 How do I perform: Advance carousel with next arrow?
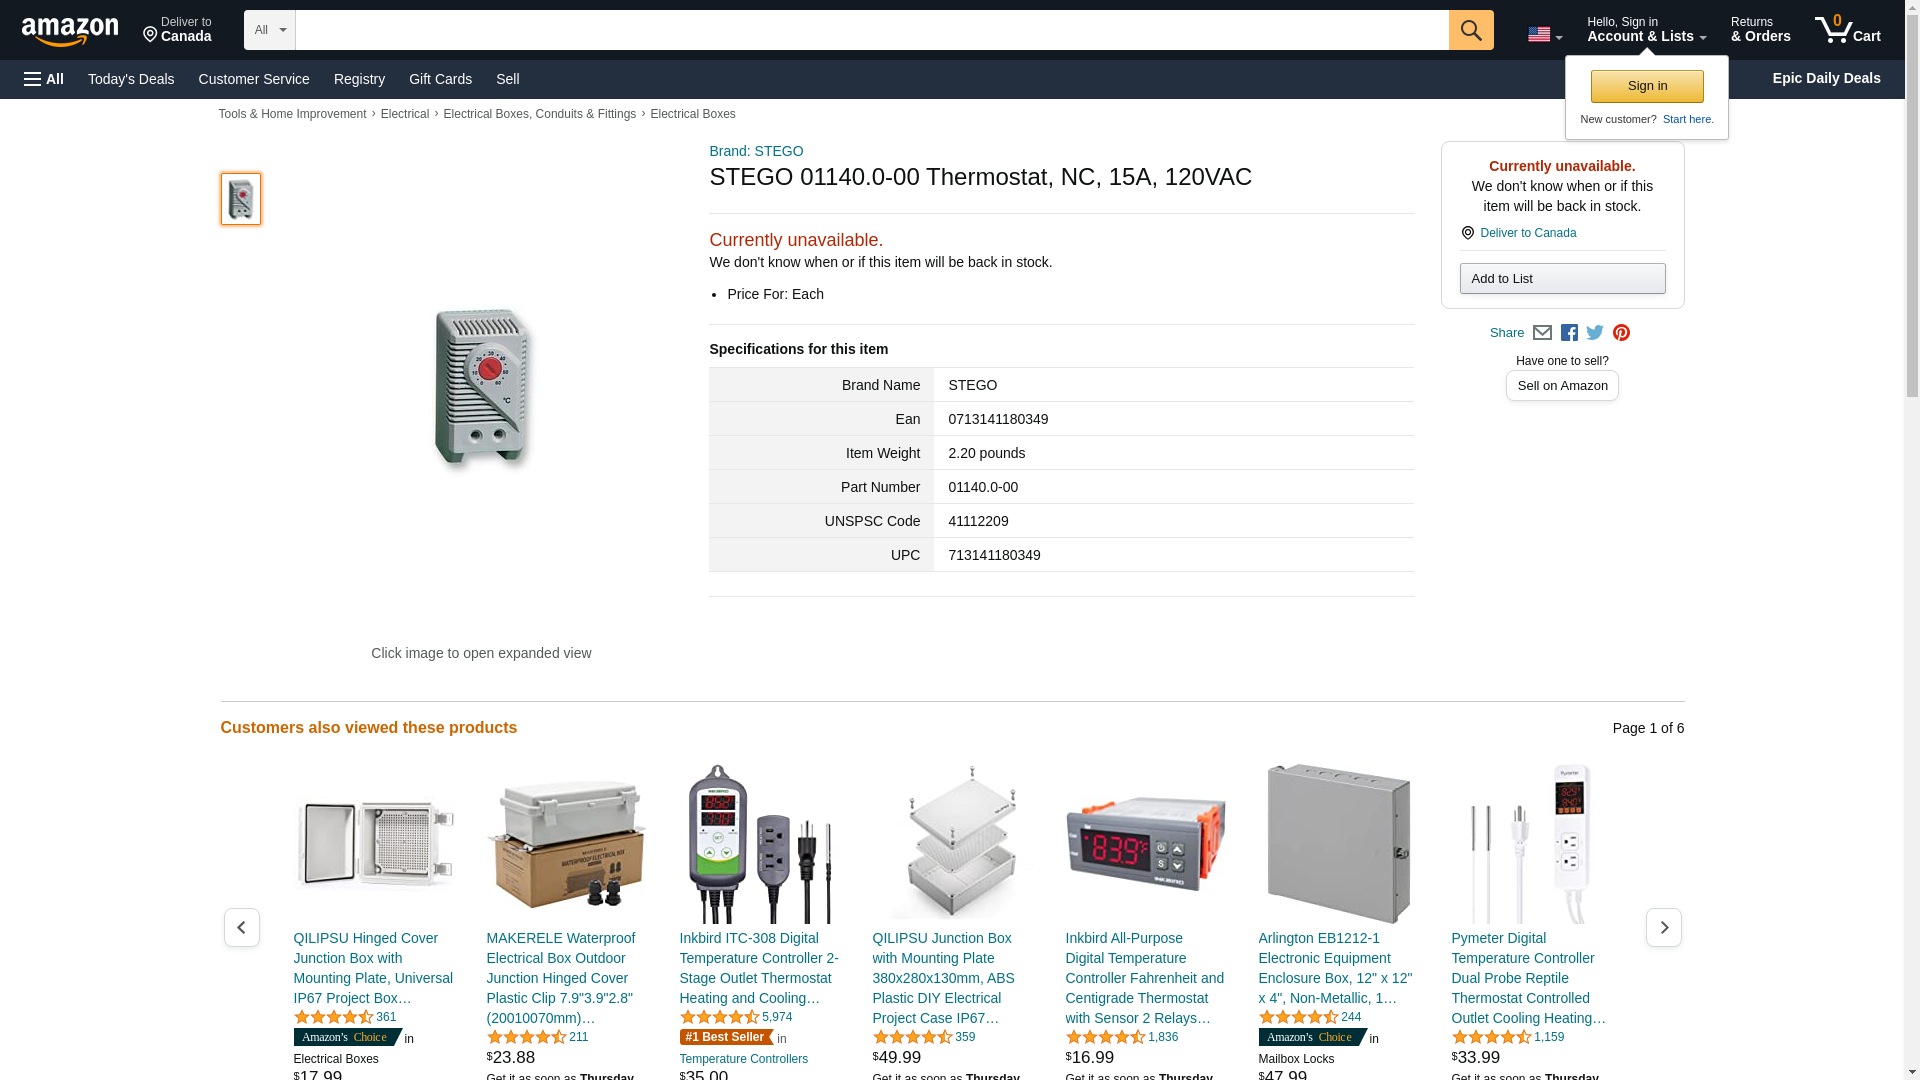click(1663, 928)
